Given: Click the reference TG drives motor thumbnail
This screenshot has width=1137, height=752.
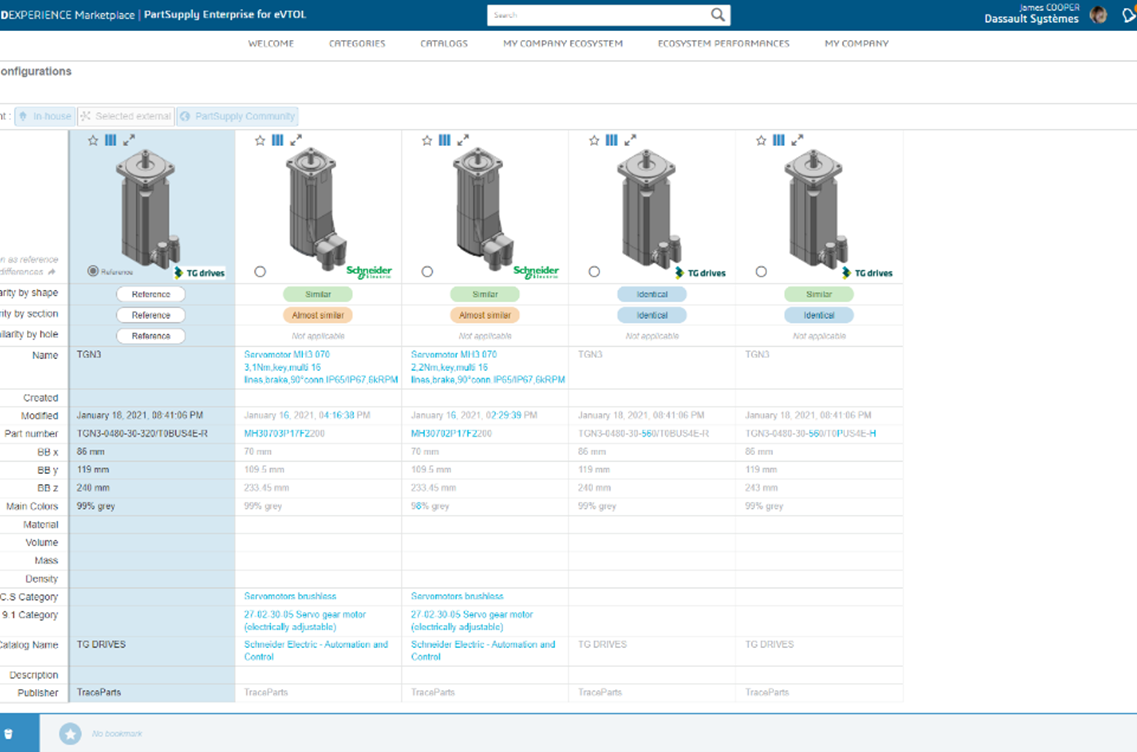Looking at the screenshot, I should [x=147, y=207].
